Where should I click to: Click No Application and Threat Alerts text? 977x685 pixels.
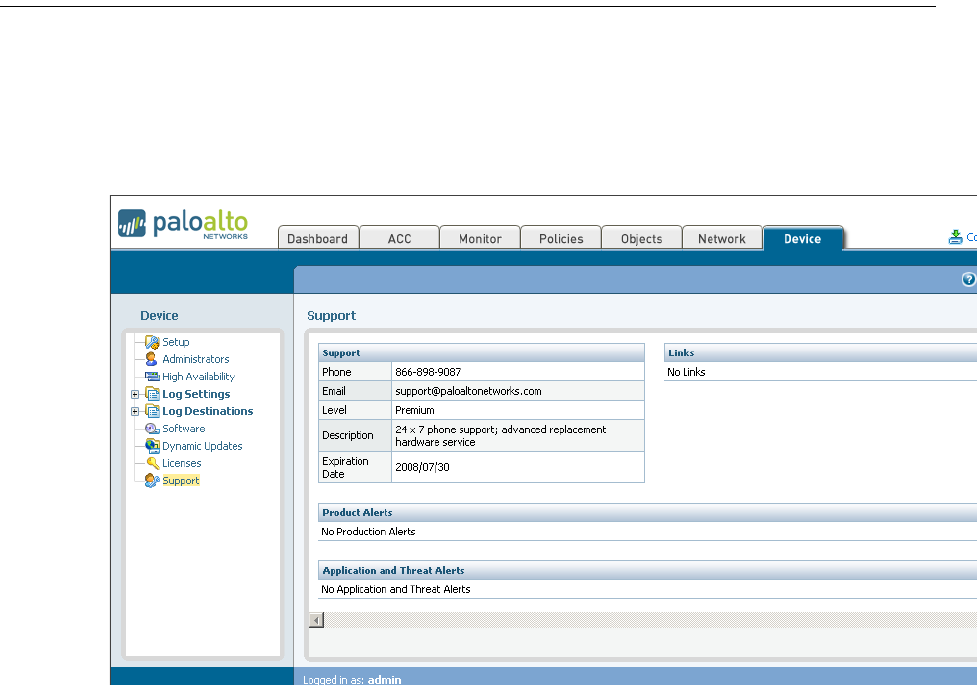point(396,590)
